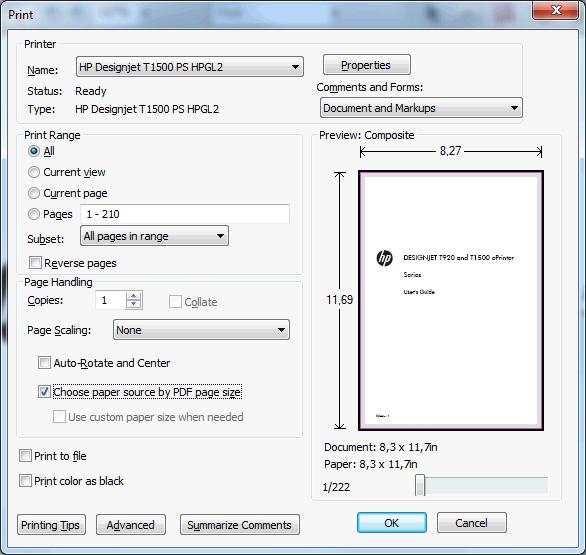Decrease copies with the down arrow
586x555 pixels.
134,304
